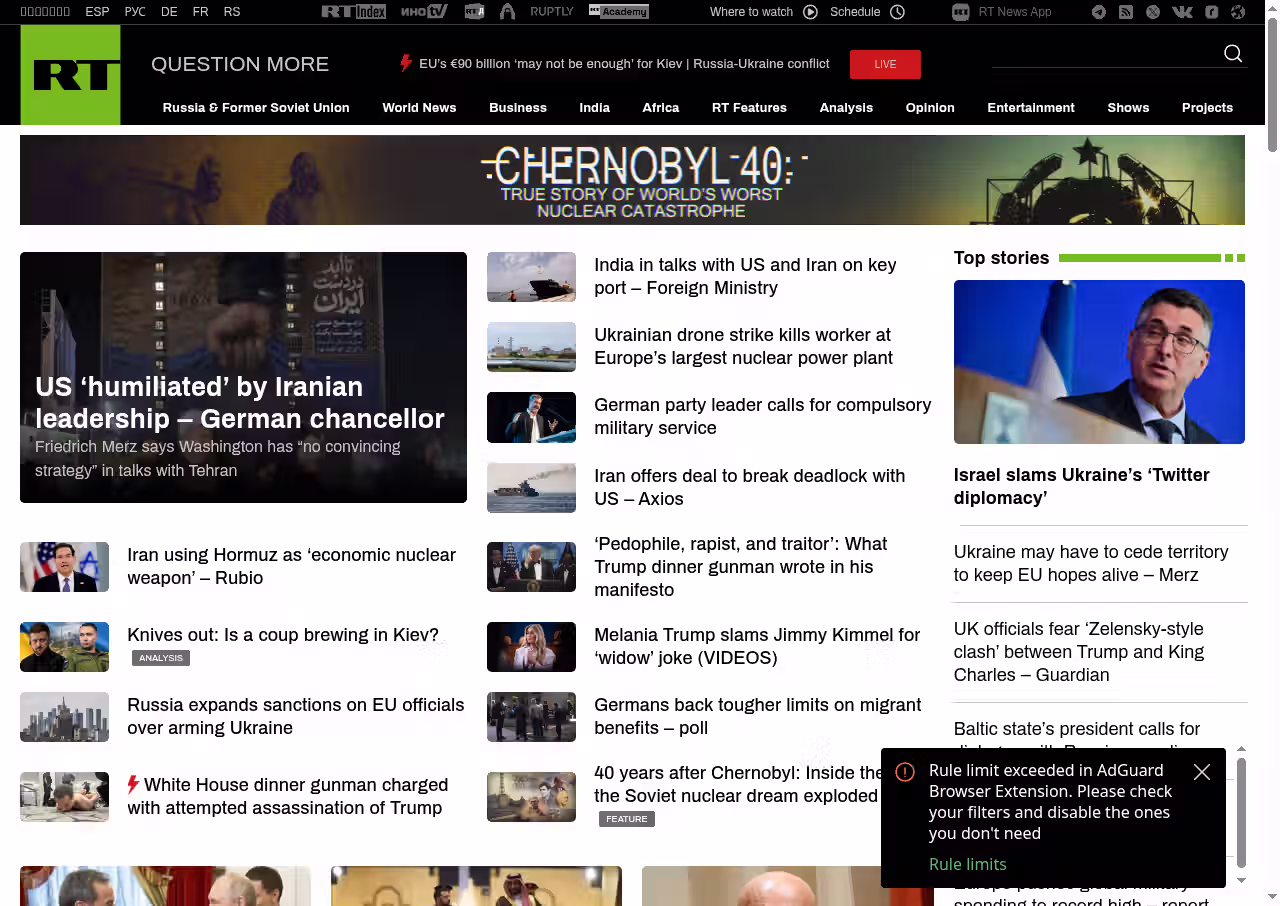
Task: Switch site language to DE
Action: point(169,12)
